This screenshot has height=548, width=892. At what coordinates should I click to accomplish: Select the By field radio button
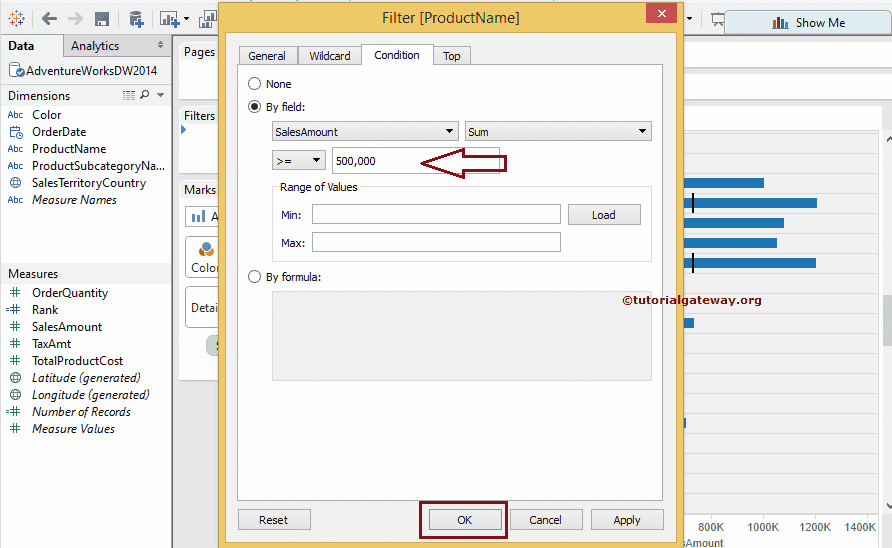[254, 106]
